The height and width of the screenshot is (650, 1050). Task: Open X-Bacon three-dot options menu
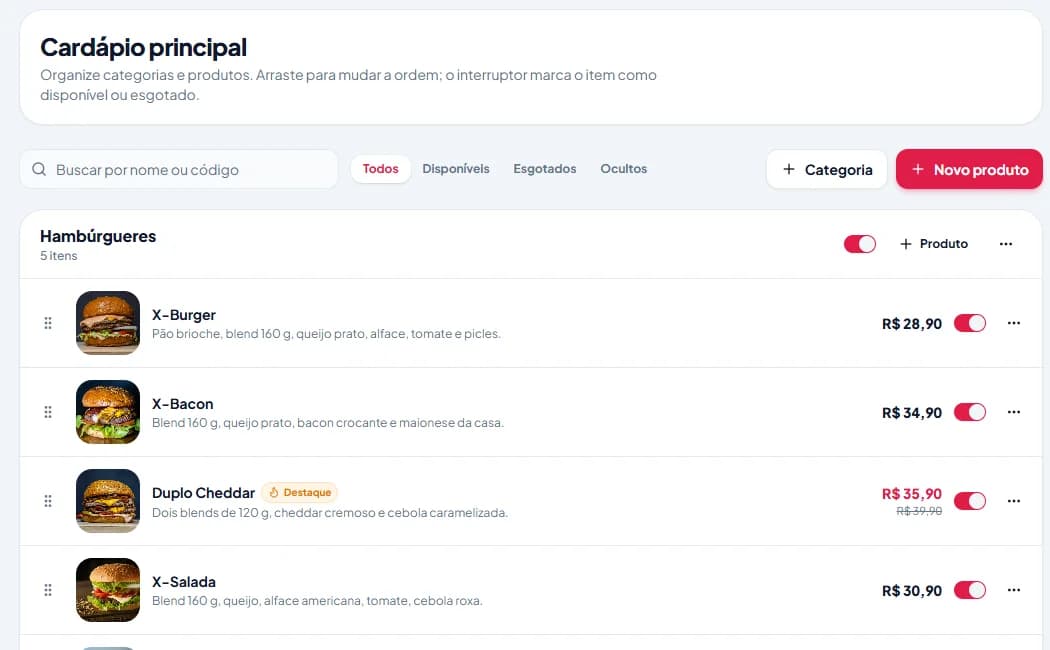(1014, 412)
